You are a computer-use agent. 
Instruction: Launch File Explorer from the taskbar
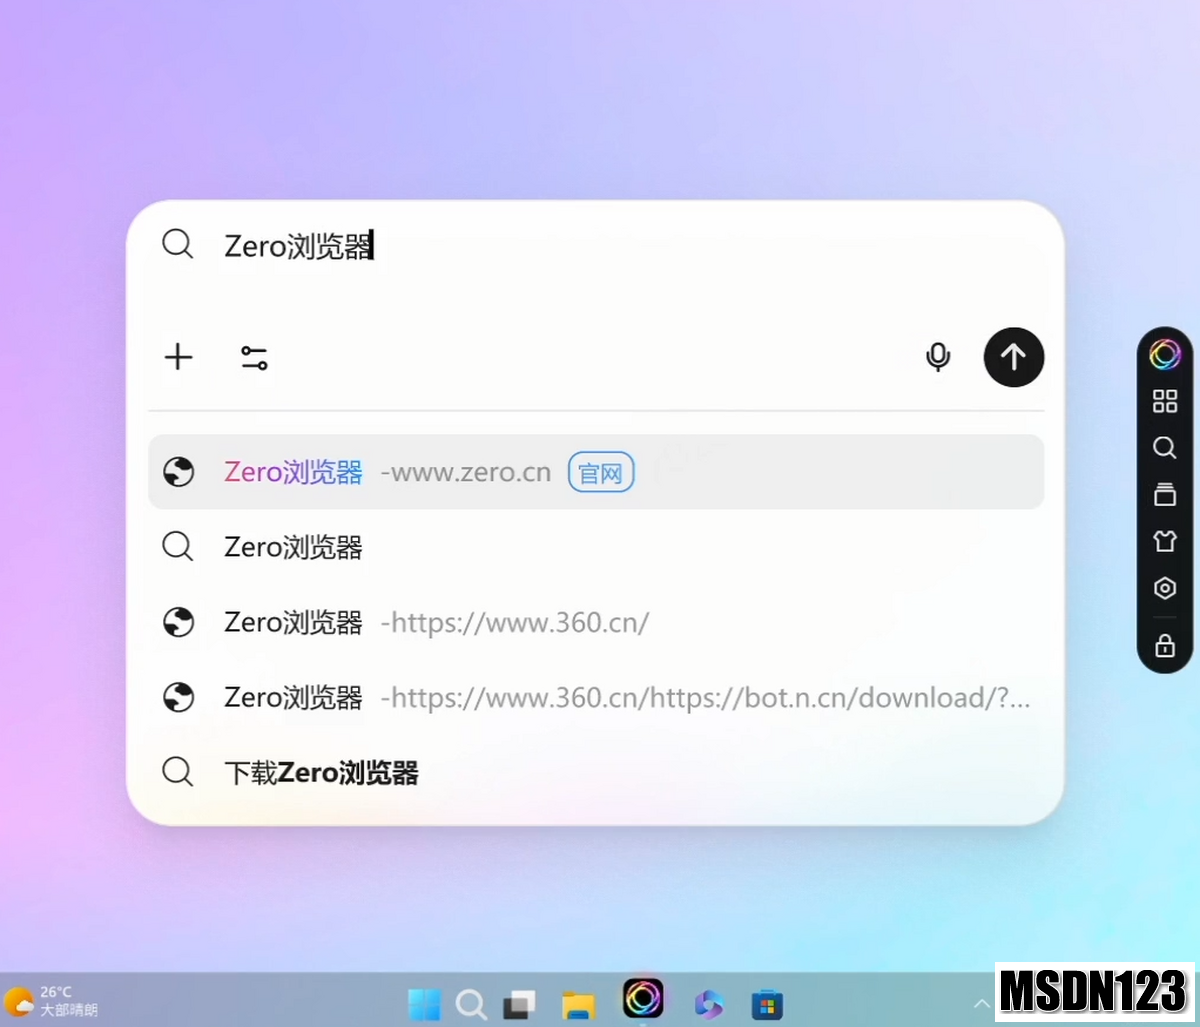[x=578, y=1004]
